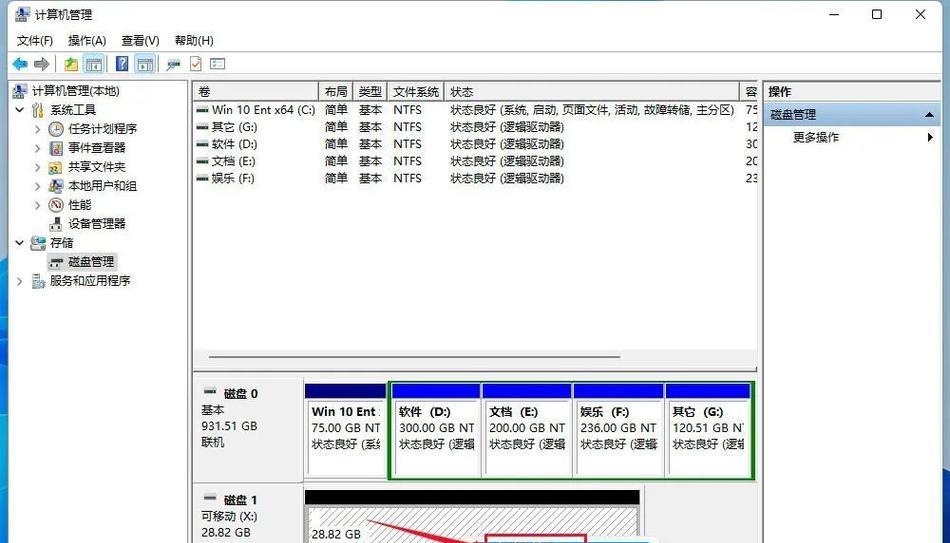Click the volume list horizontal scrollbar
This screenshot has height=543, width=950.
point(414,357)
